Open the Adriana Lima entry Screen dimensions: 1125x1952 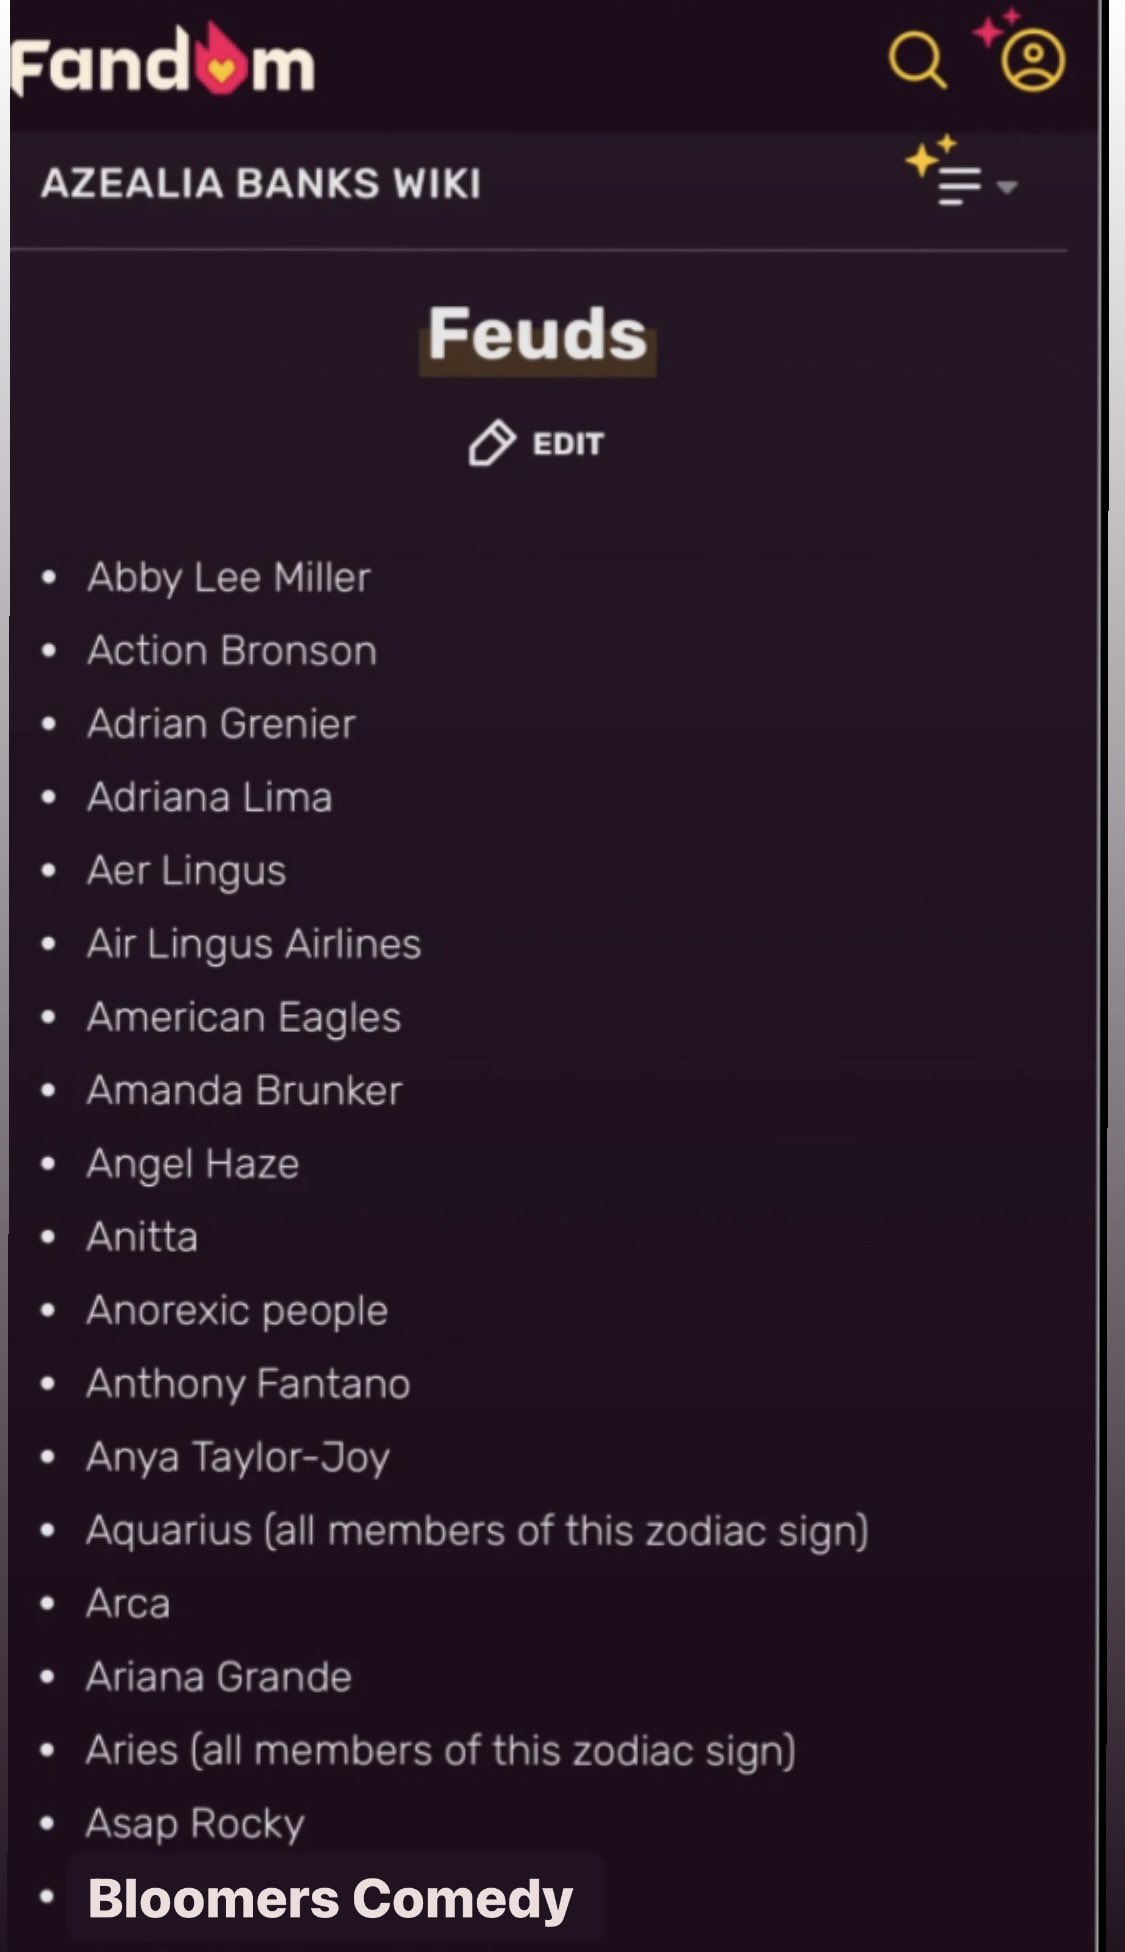pyautogui.click(x=210, y=797)
